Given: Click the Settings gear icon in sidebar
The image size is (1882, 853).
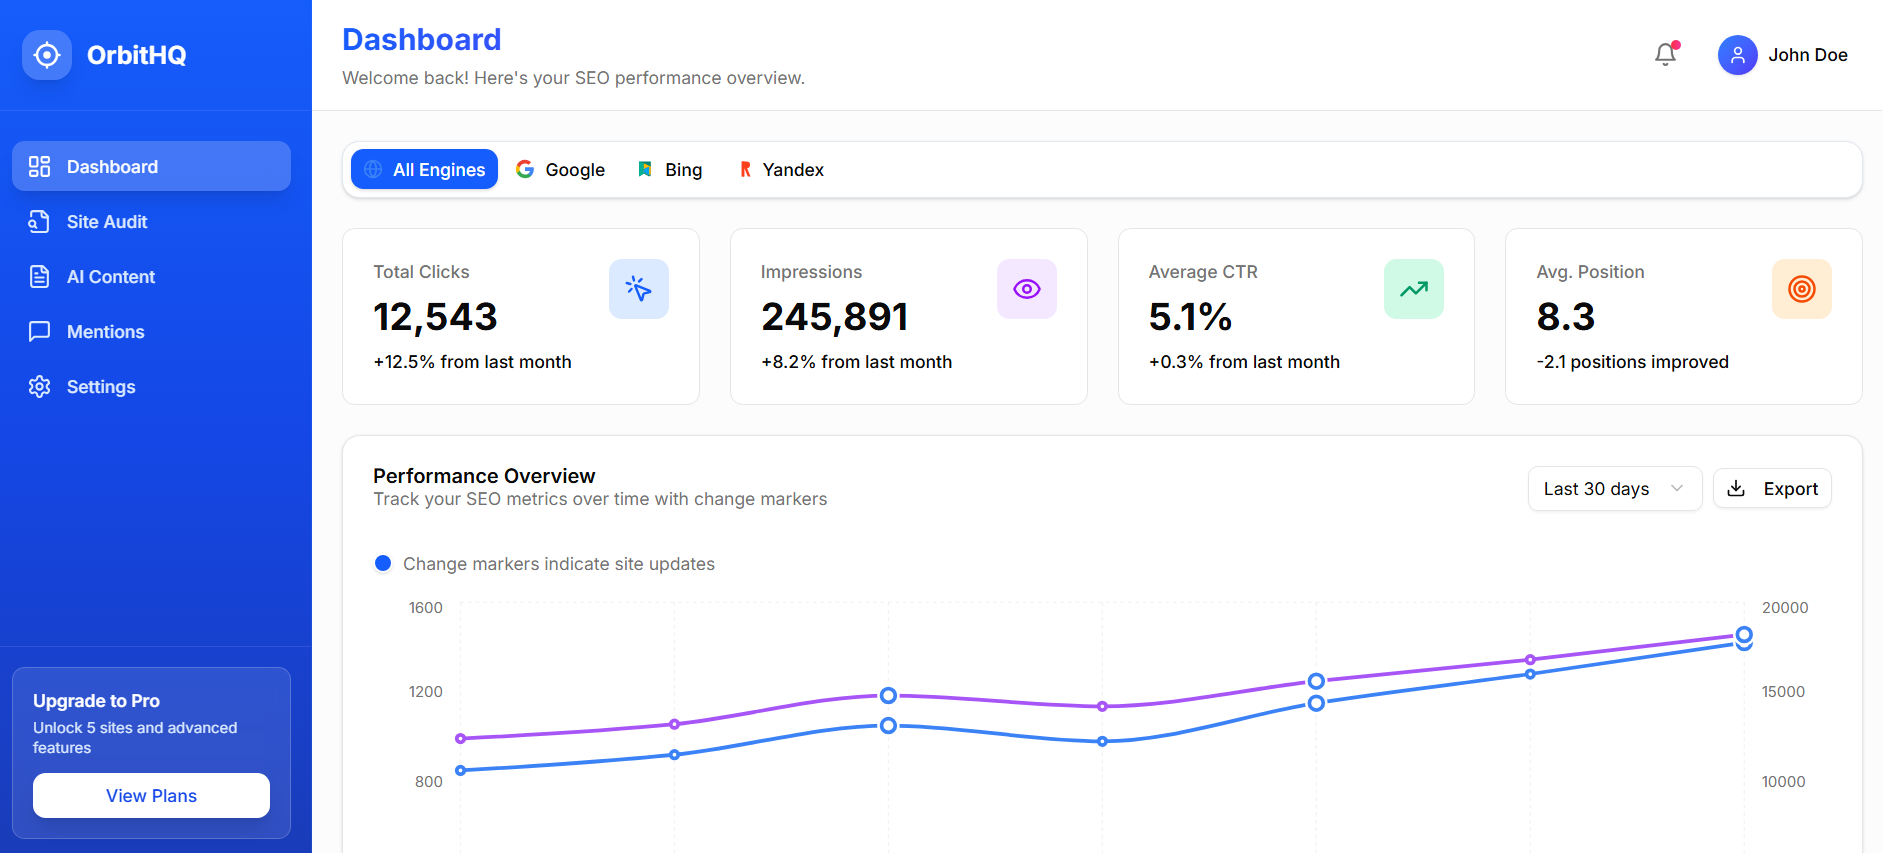Looking at the screenshot, I should tap(40, 387).
